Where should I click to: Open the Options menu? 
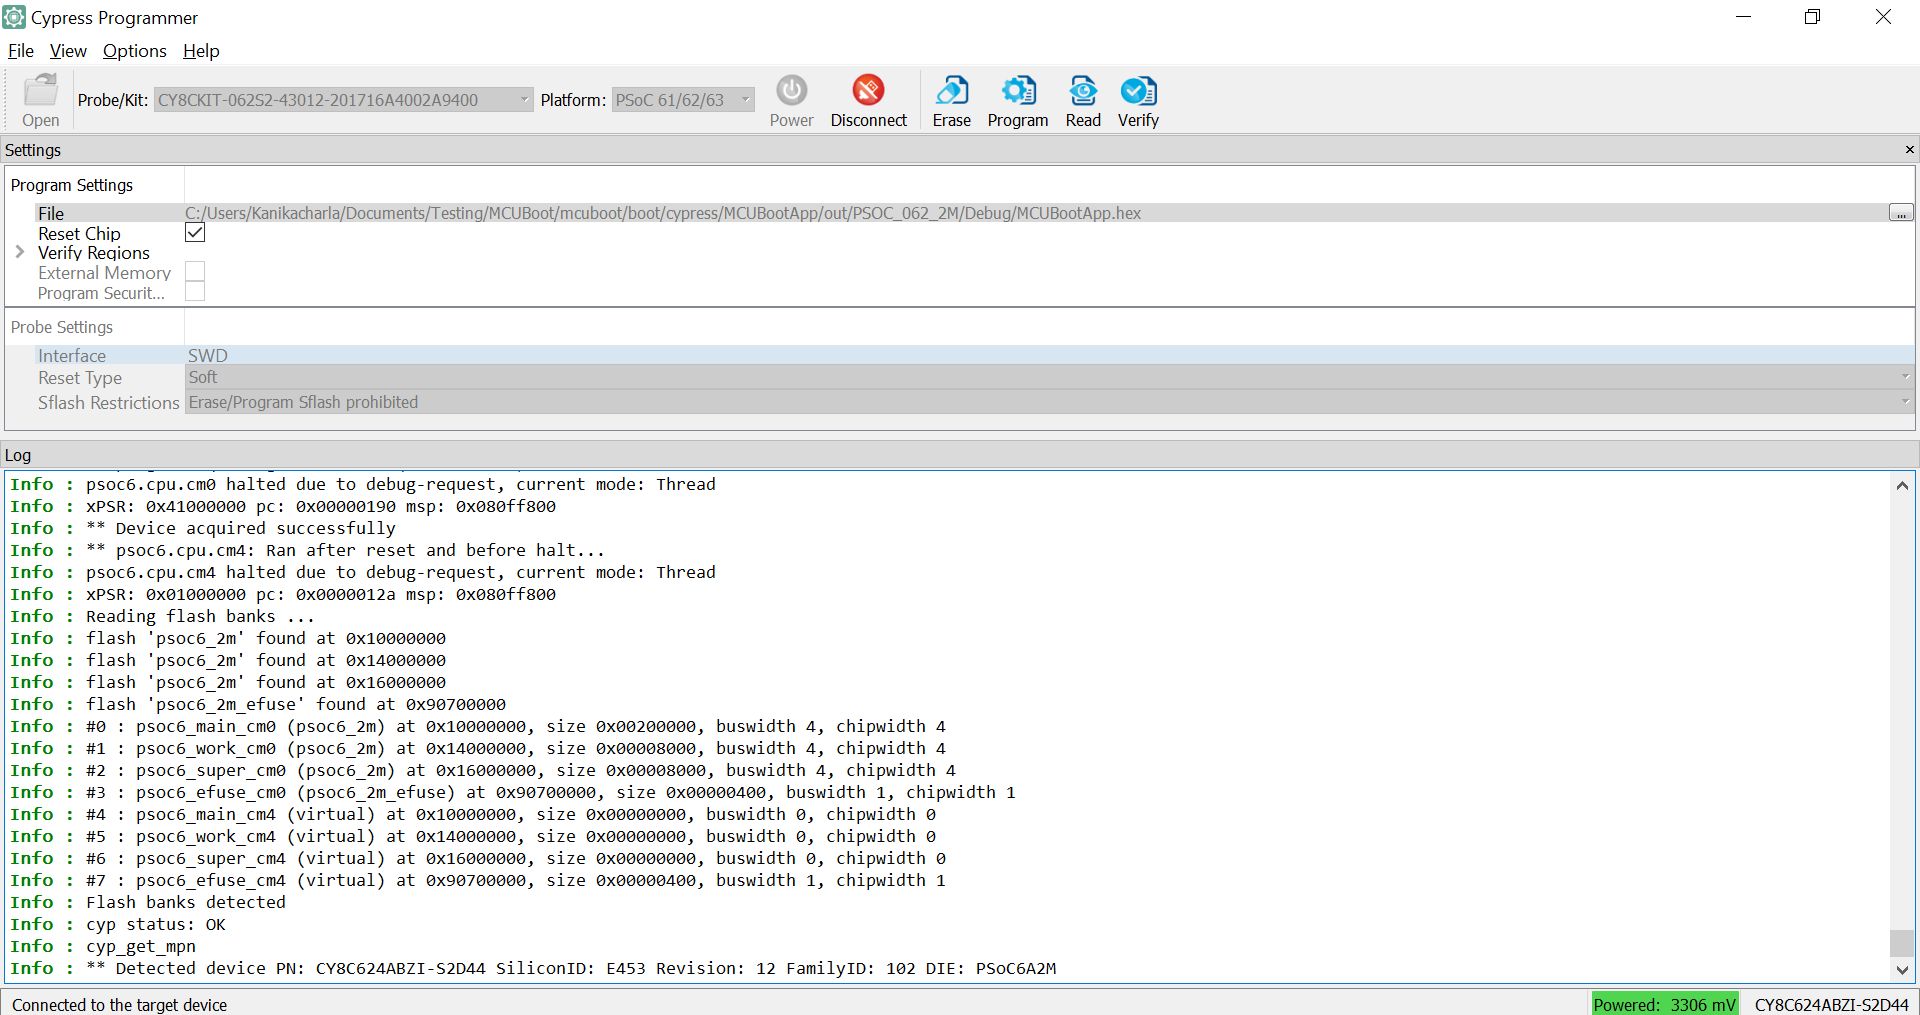(134, 51)
